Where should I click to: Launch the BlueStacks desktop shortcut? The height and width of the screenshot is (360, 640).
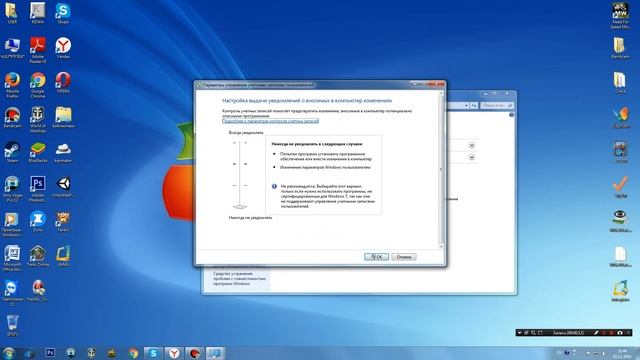tap(38, 152)
